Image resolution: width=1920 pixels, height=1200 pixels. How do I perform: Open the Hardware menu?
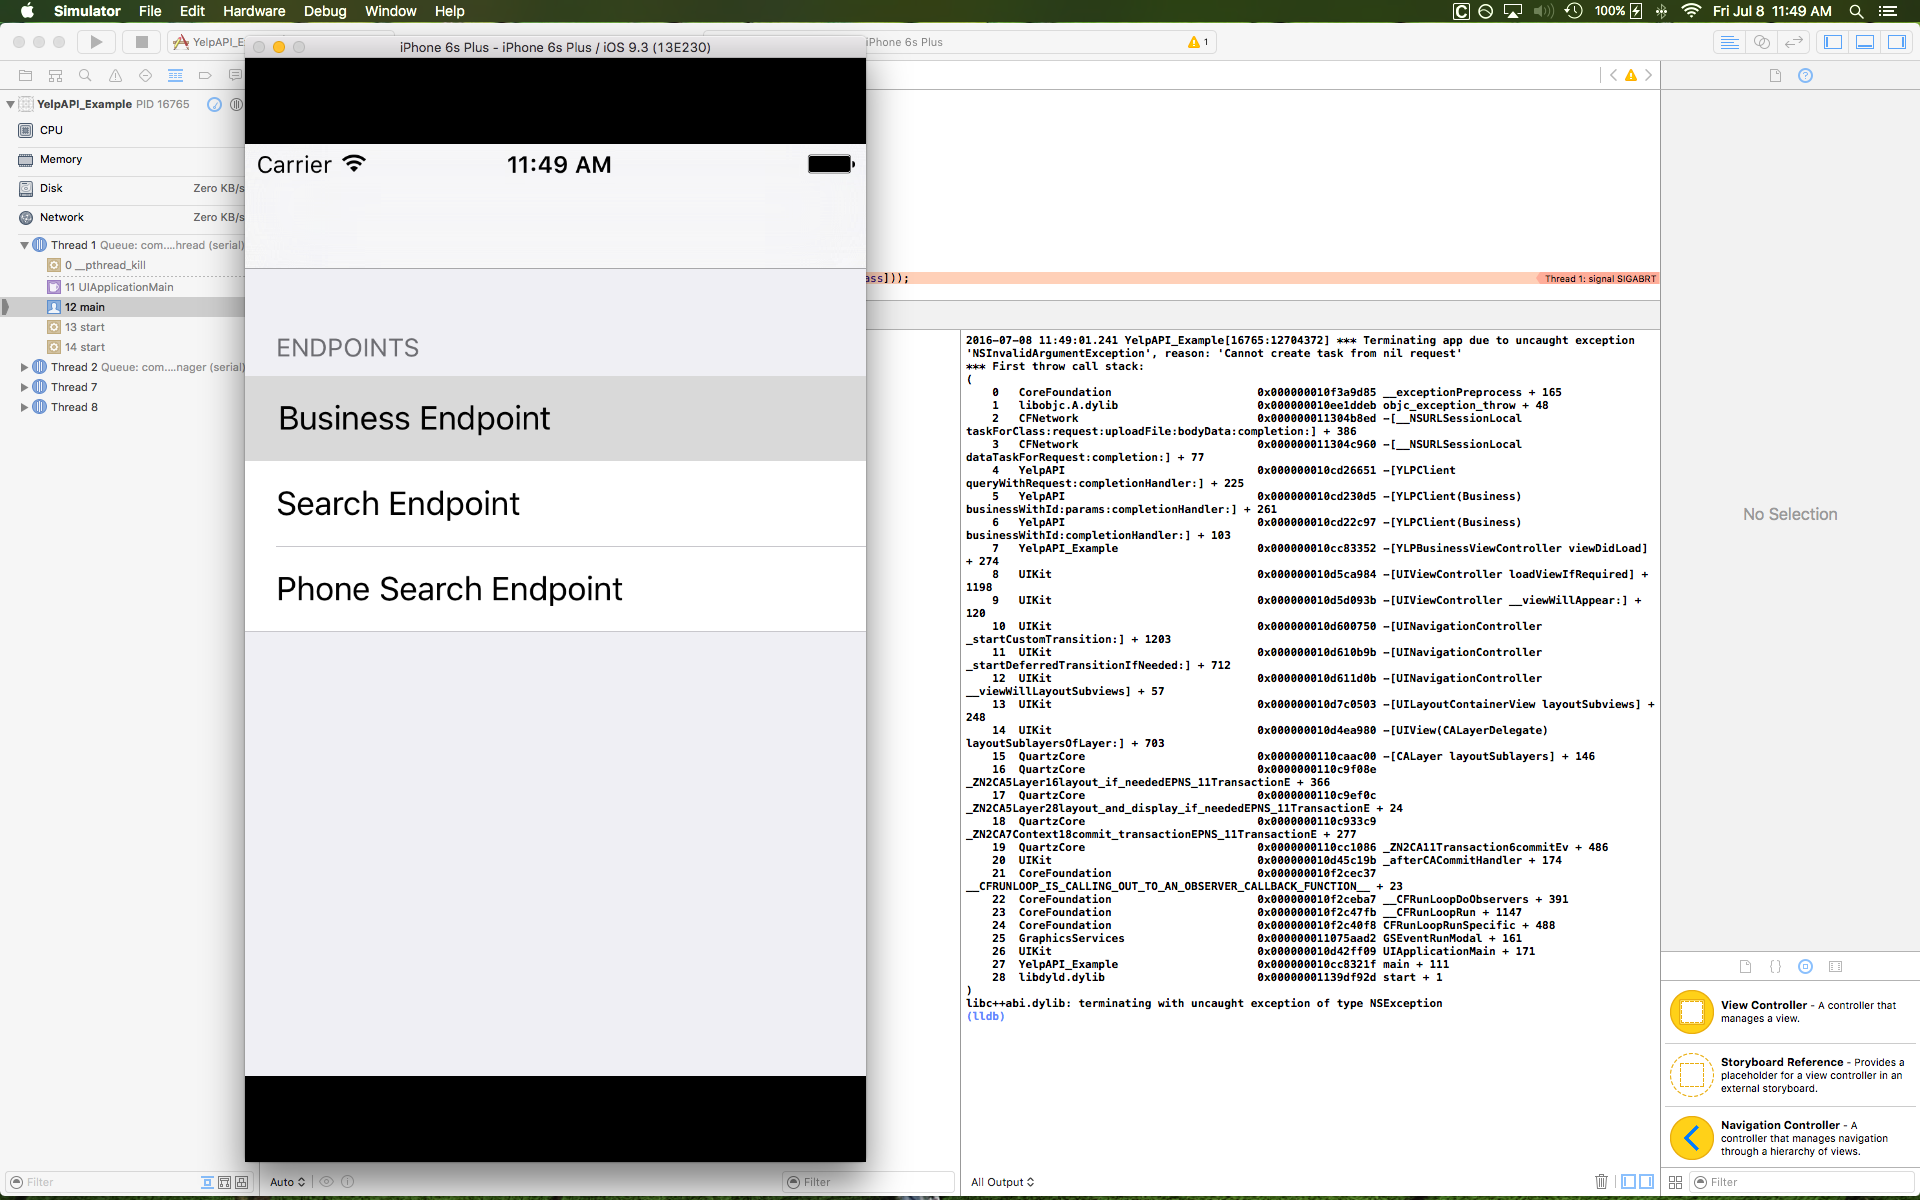click(254, 11)
